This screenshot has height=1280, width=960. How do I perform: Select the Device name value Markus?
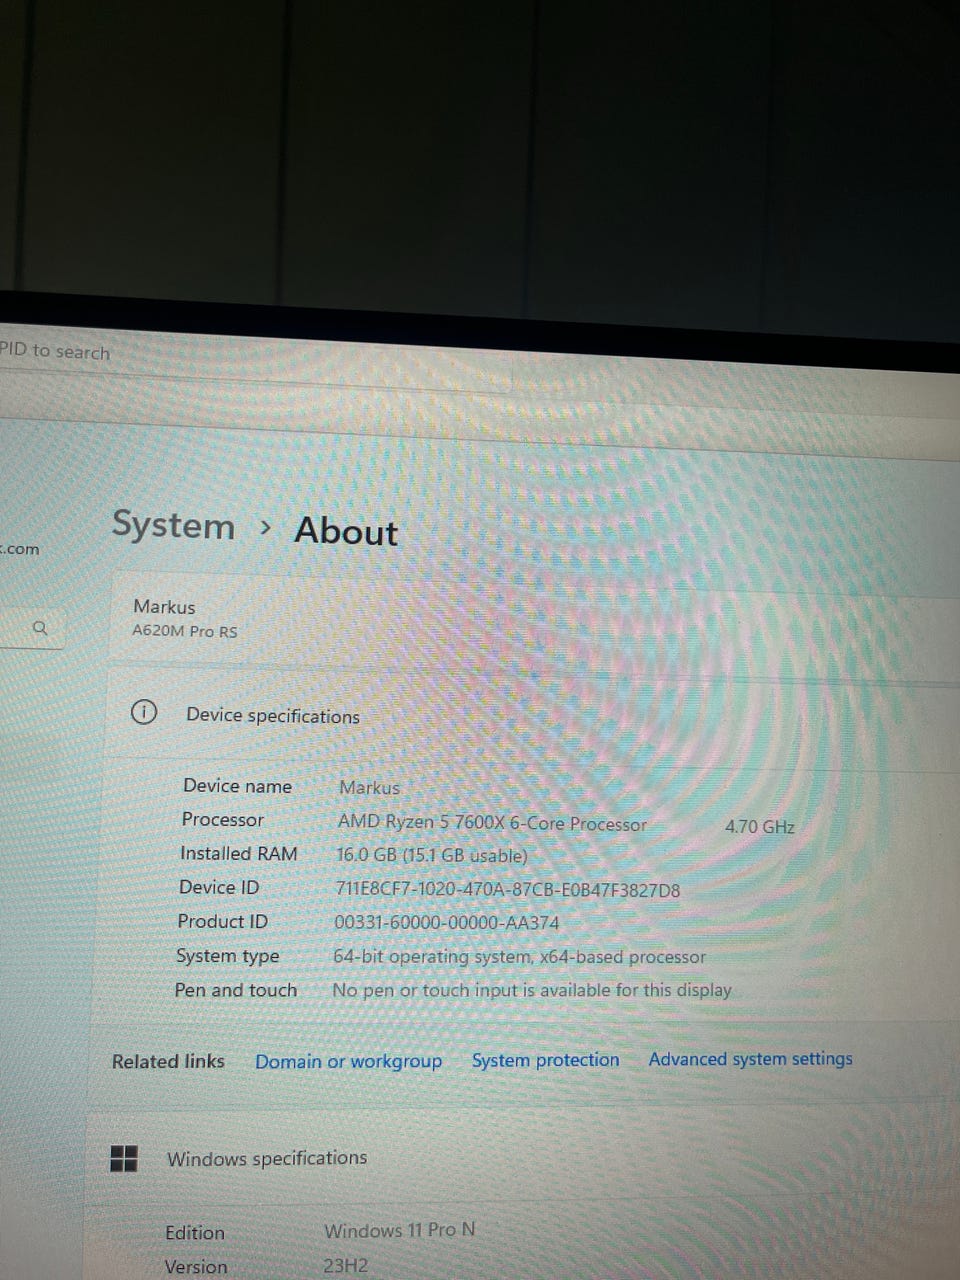pos(369,788)
